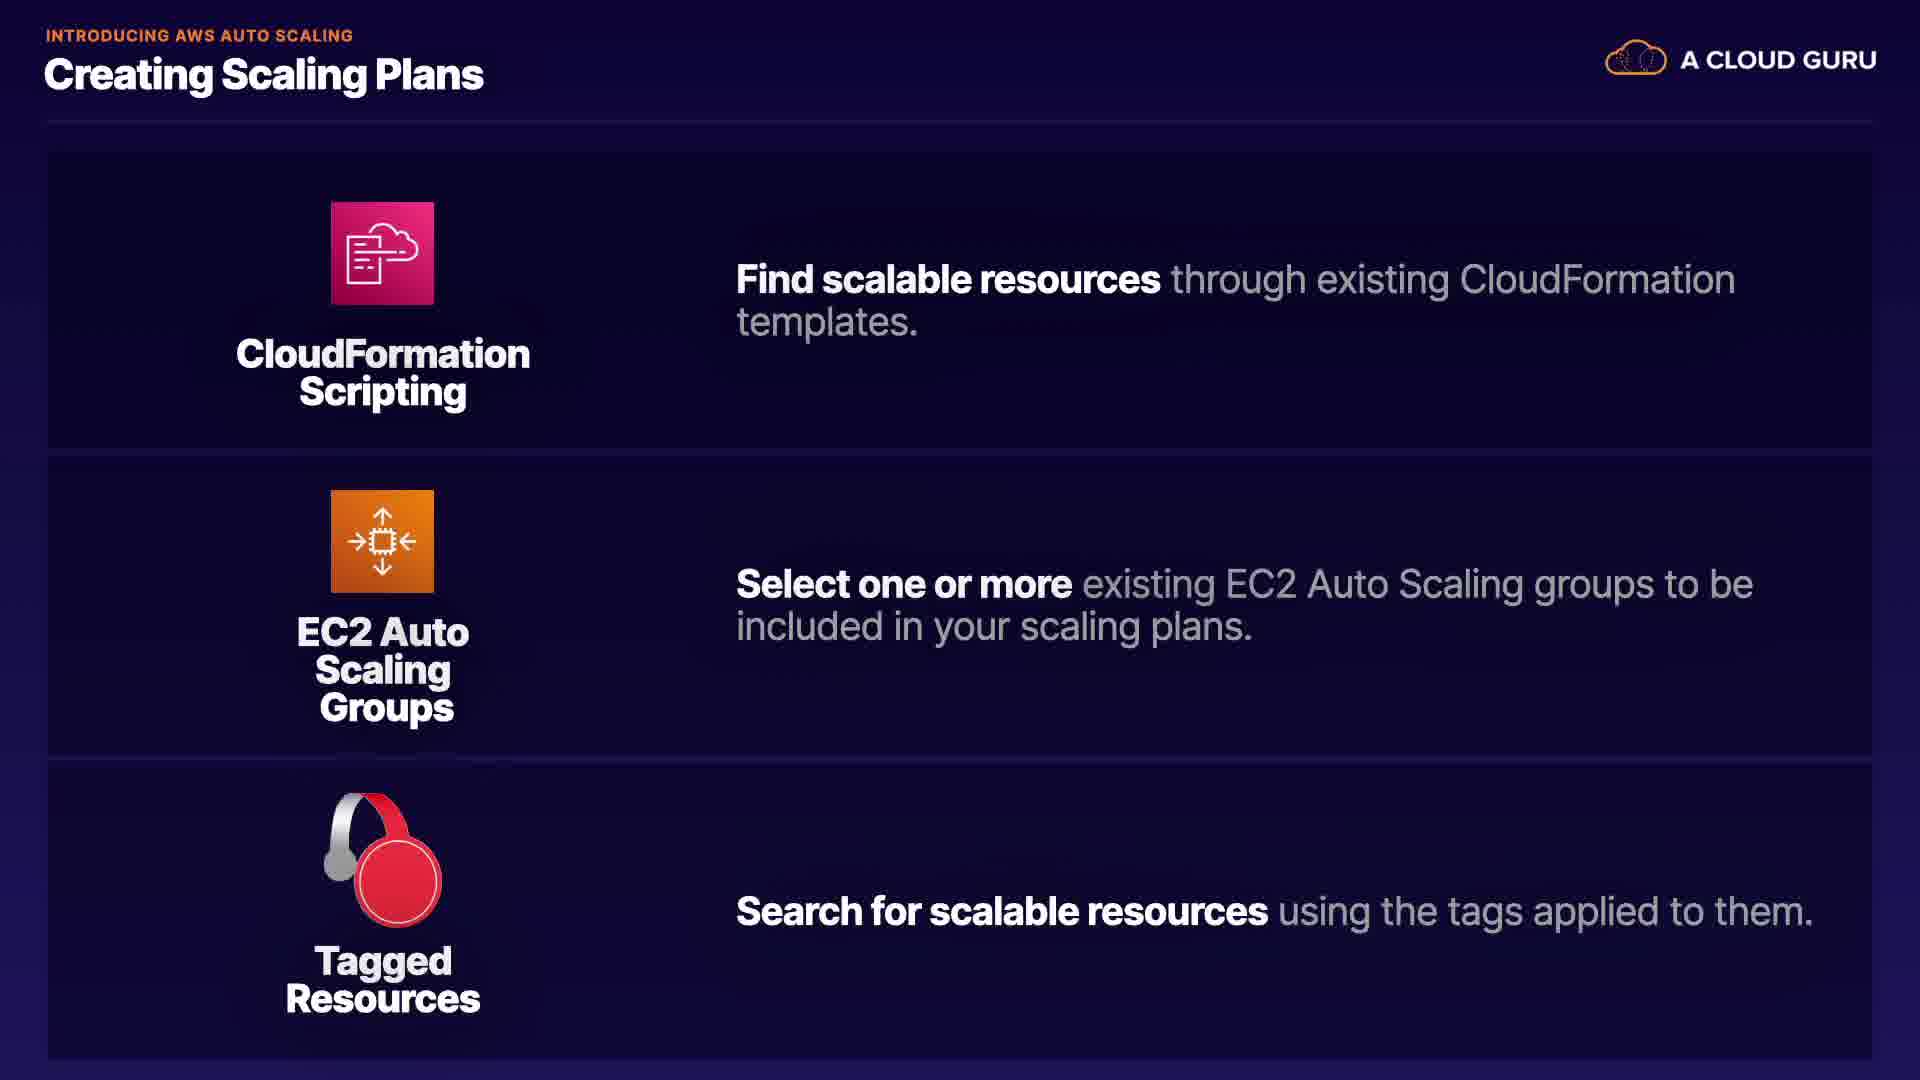The image size is (1920, 1080).
Task: Click the A Cloud Guru cloud logo
Action: pyautogui.click(x=1635, y=59)
